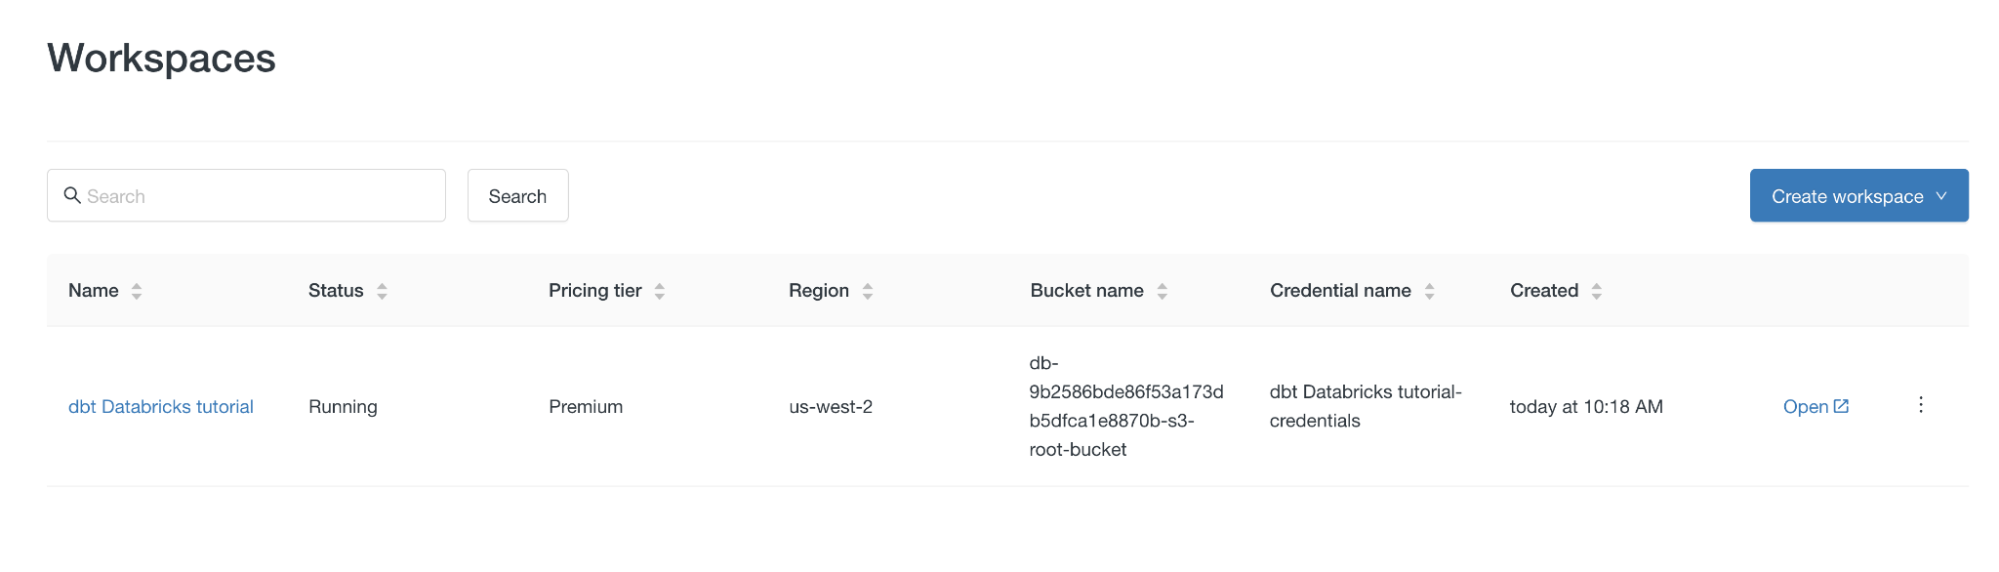Image resolution: width=1999 pixels, height=572 pixels.
Task: Sort by Bucket name using arrows icon
Action: 1162,291
